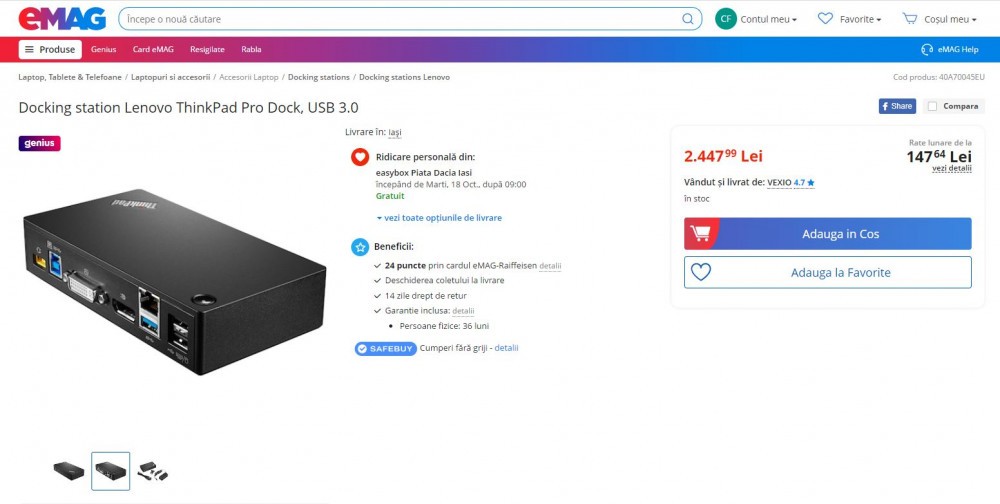Click the search magnifier icon
This screenshot has height=504, width=1000.
688,19
